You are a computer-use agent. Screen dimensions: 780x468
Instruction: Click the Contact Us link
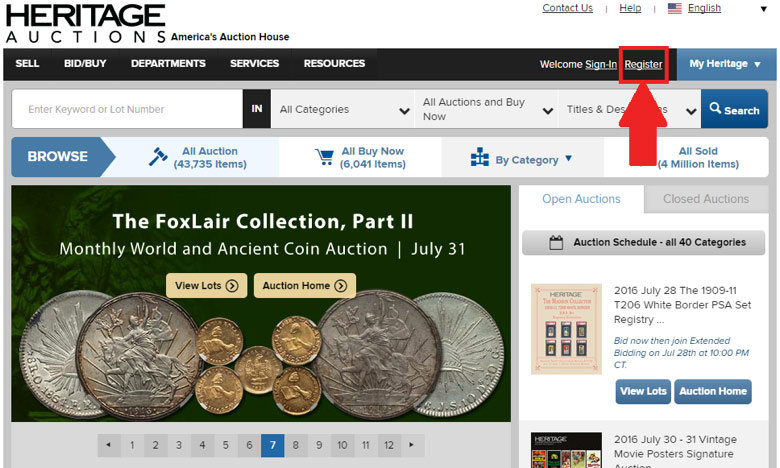click(x=568, y=8)
